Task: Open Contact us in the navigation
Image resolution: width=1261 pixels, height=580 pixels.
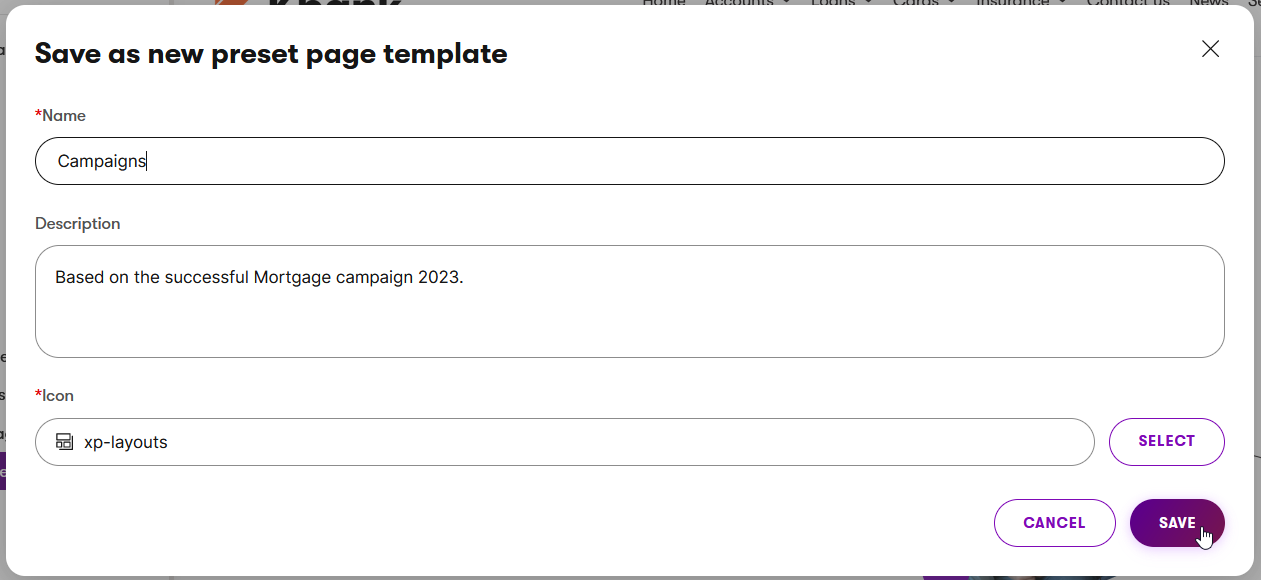Action: (x=1127, y=3)
